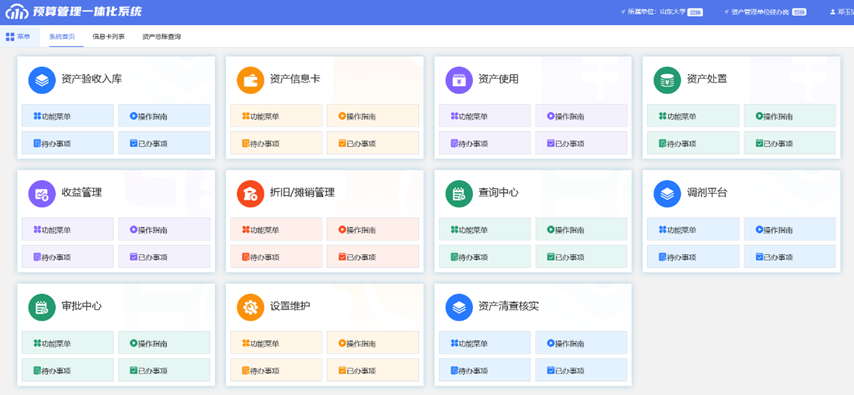The width and height of the screenshot is (854, 395).
Task: Open 操作指南 under 资产处置
Action: pos(790,116)
